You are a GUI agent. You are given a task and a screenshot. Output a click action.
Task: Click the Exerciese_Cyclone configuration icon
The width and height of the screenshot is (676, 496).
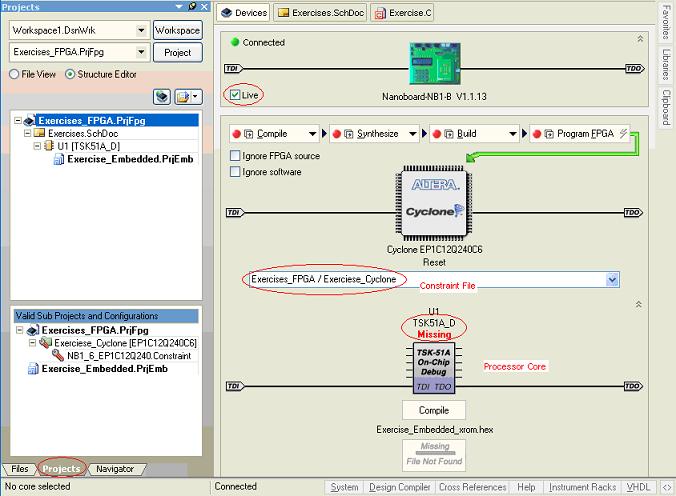point(45,343)
